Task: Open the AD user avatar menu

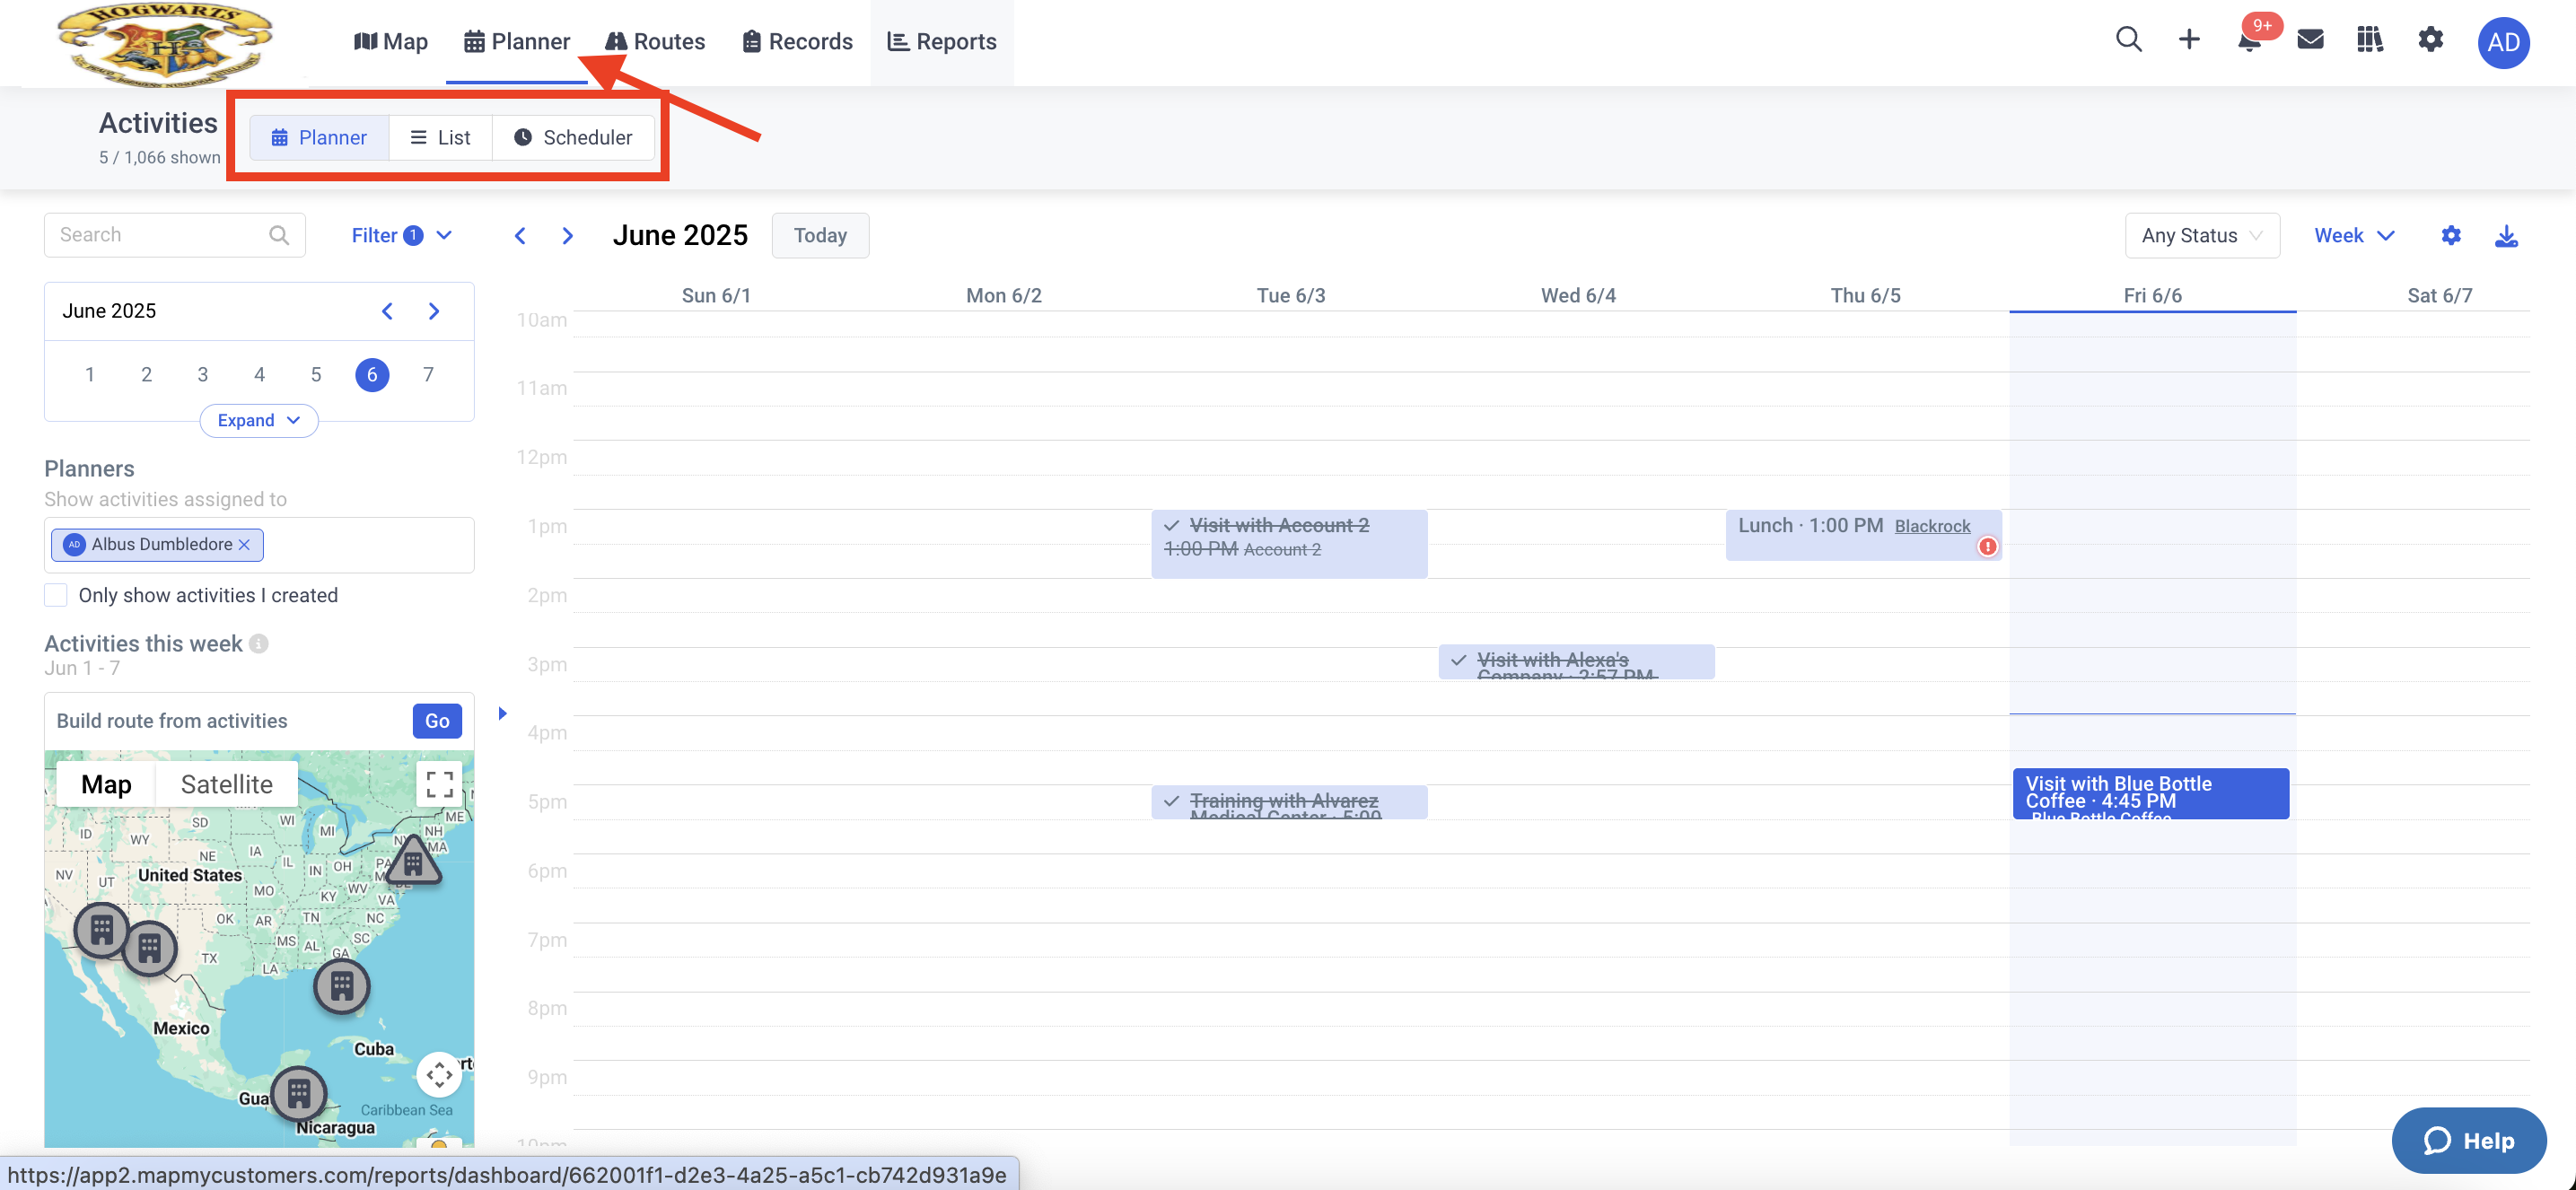Action: point(2503,42)
